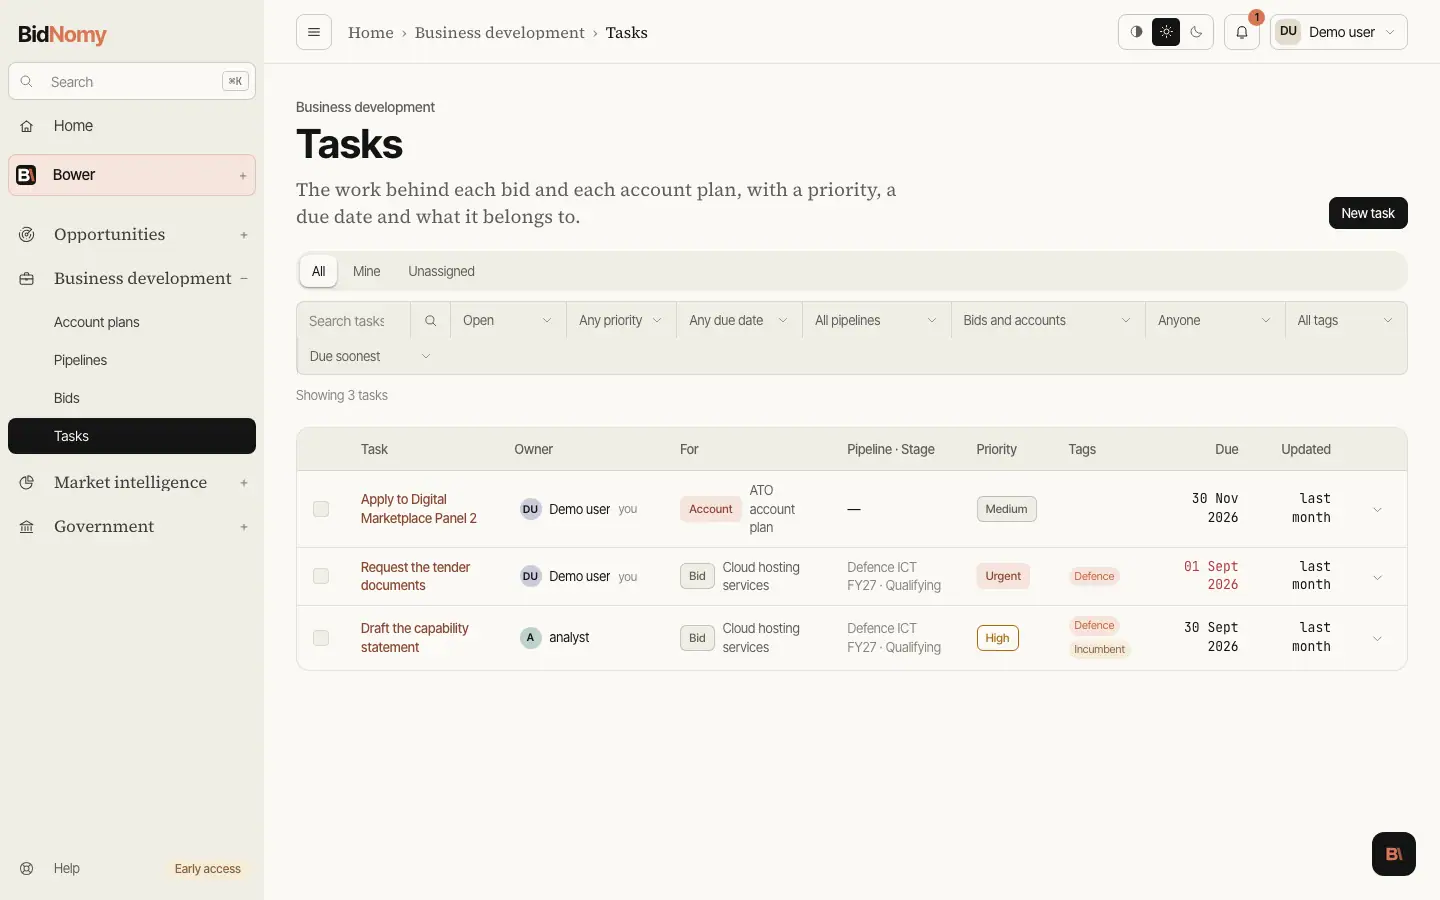This screenshot has width=1440, height=900.
Task: Click the Help lifebuoy icon
Action: [x=27, y=868]
